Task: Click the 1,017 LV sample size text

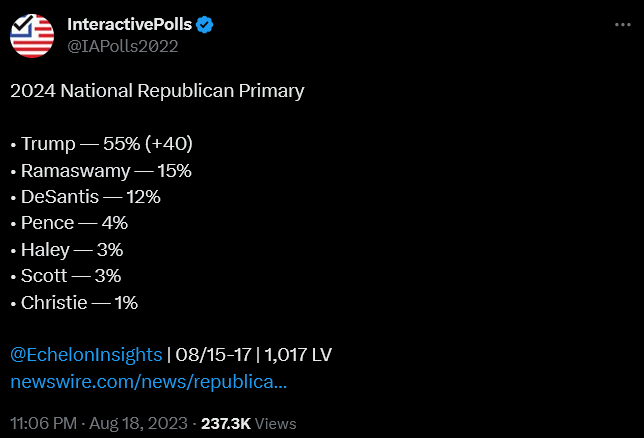Action: click(x=298, y=355)
